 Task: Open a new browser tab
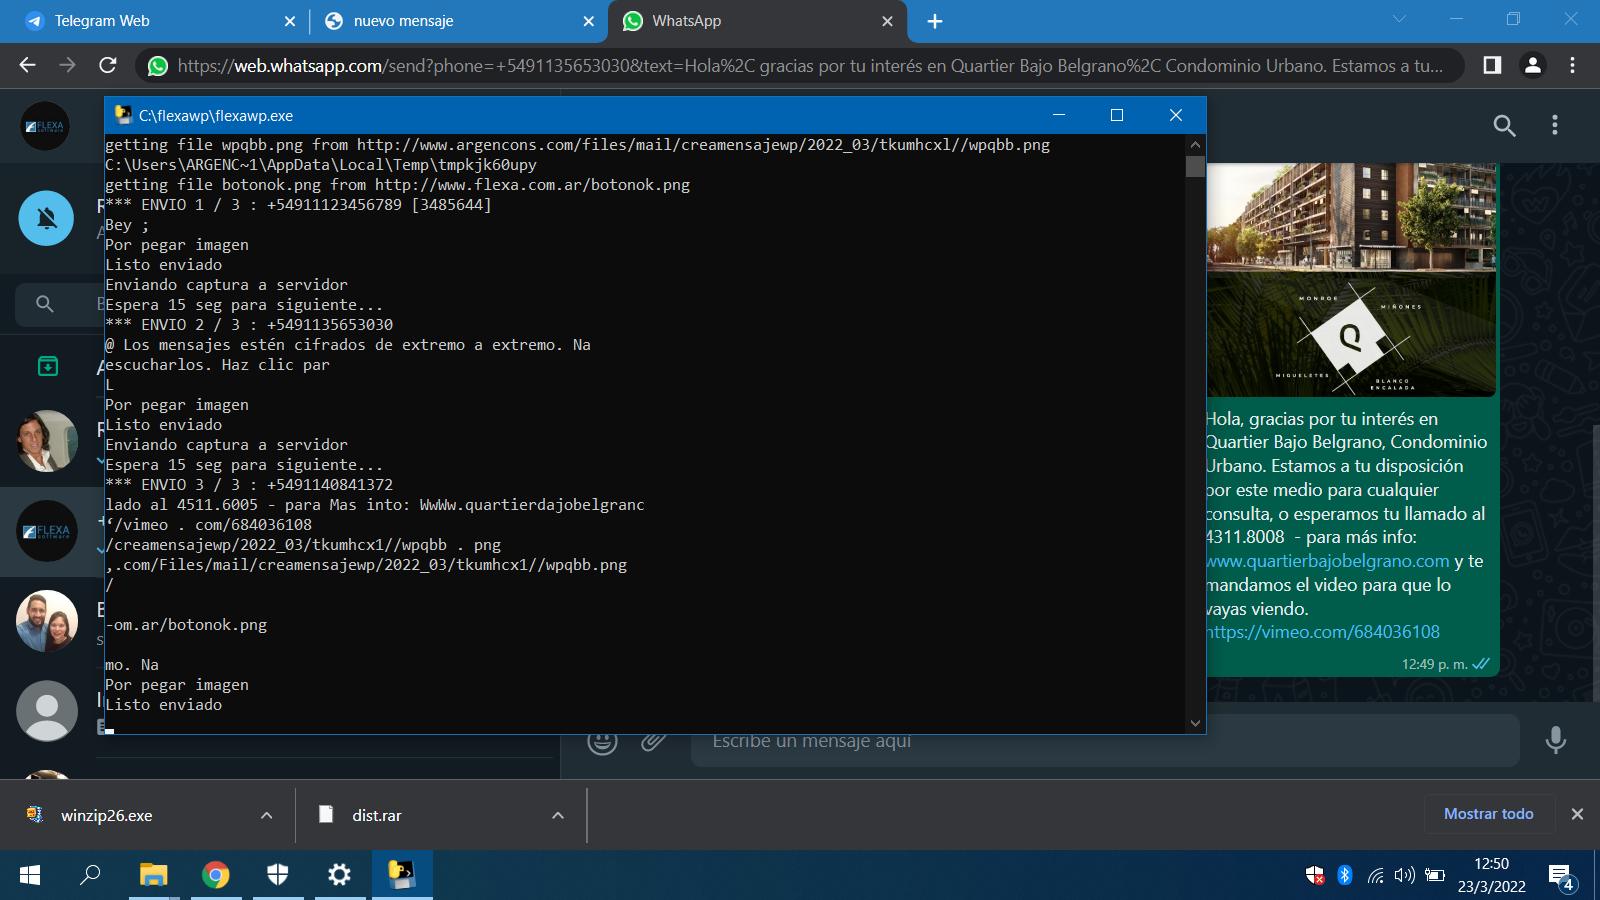coord(935,21)
